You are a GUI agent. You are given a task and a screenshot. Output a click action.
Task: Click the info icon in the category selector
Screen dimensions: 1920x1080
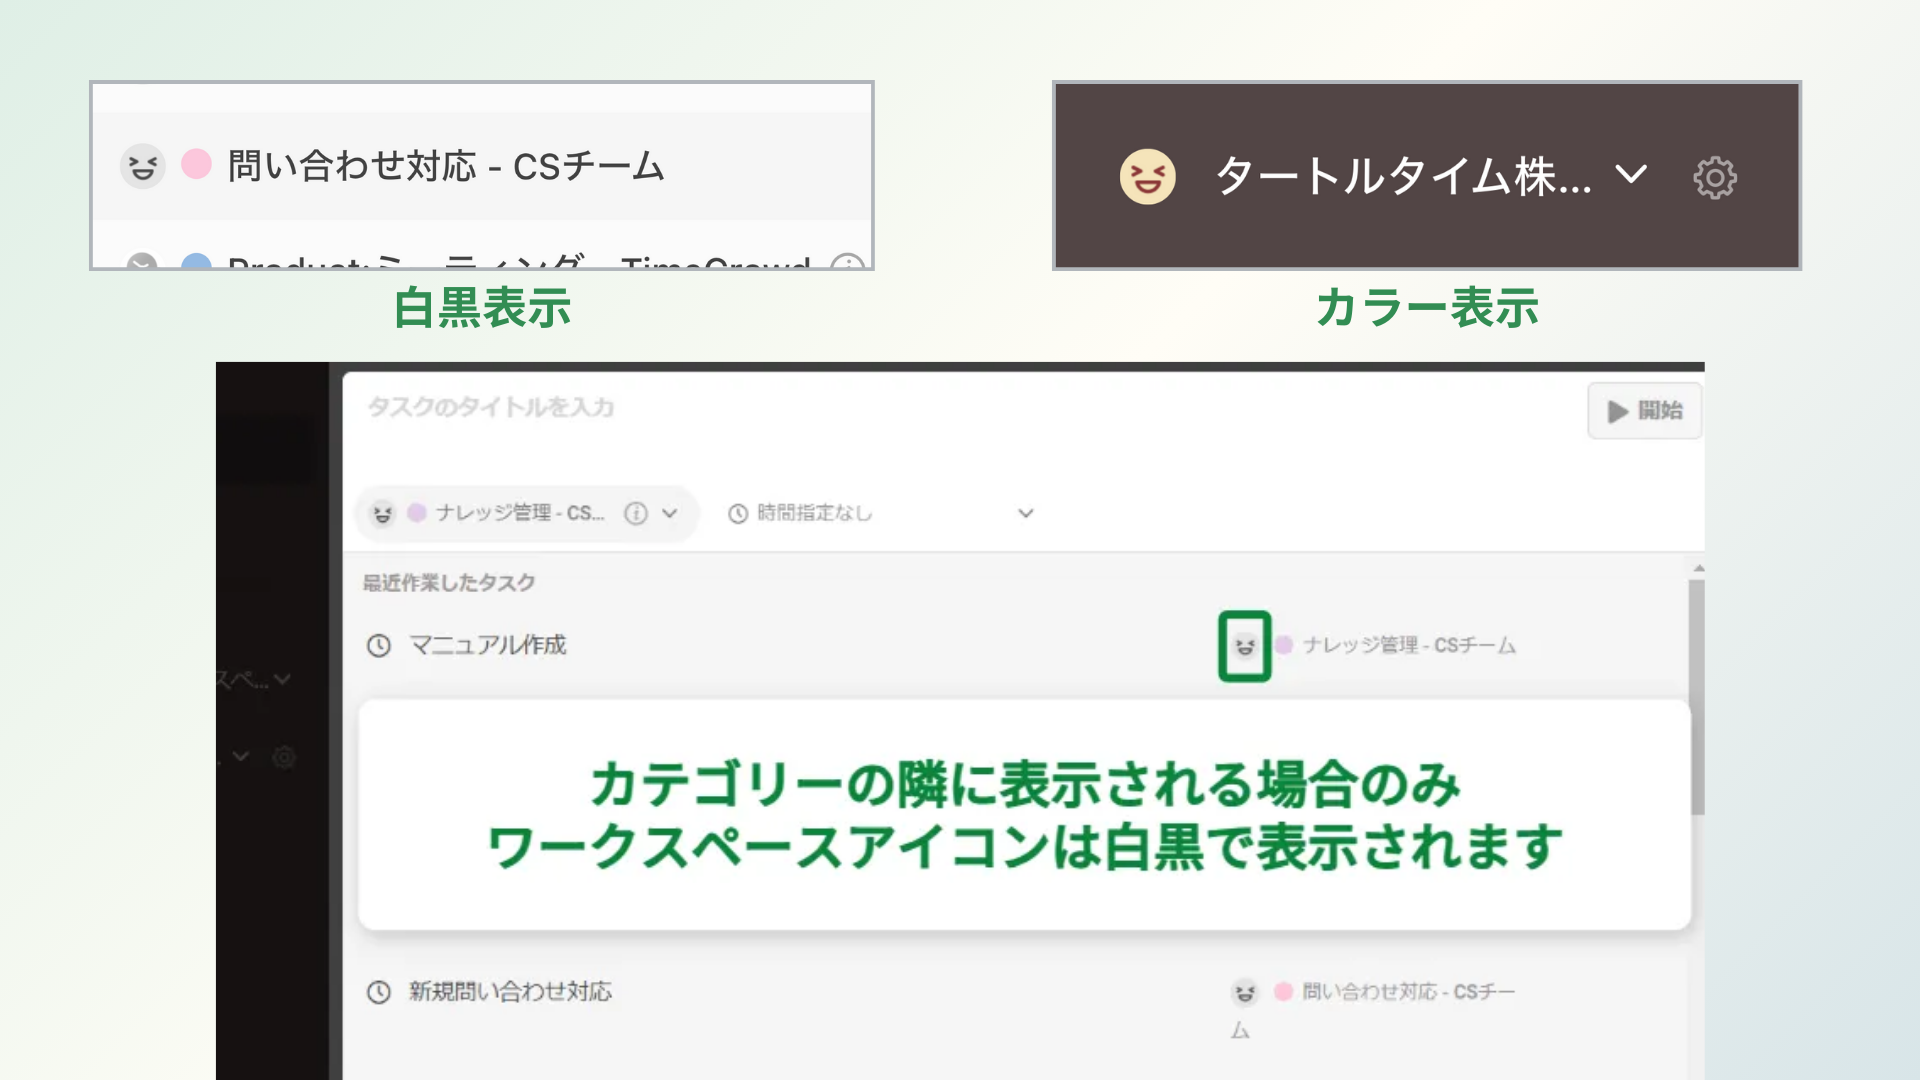(x=635, y=513)
